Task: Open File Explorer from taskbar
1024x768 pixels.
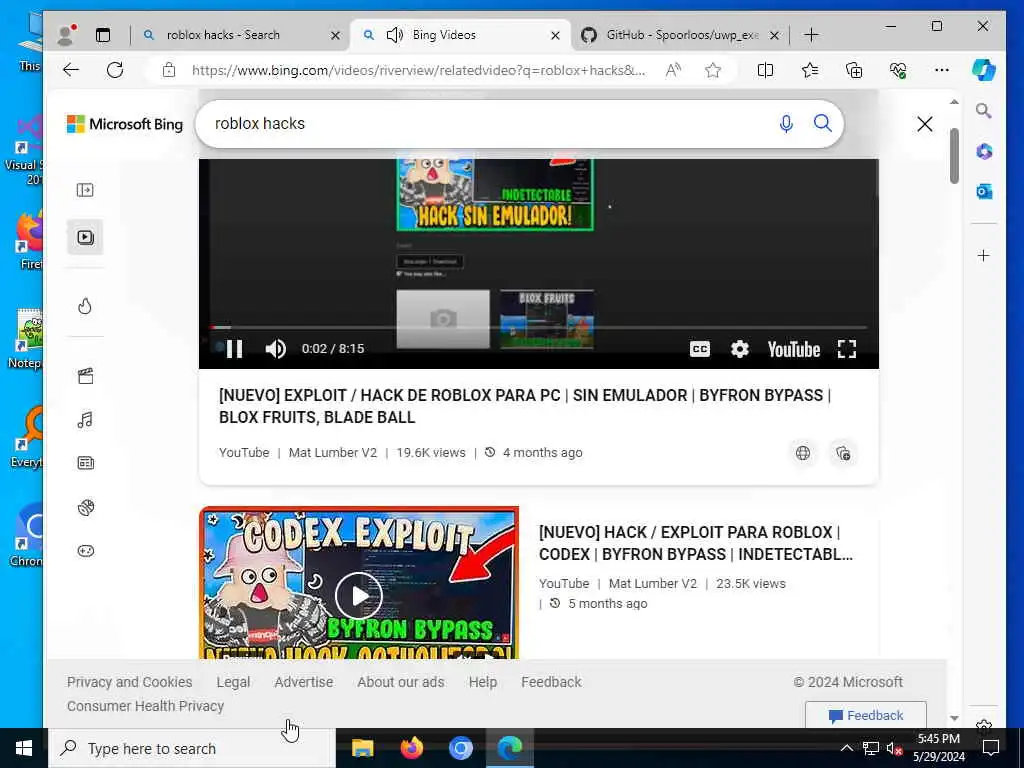Action: coord(362,748)
